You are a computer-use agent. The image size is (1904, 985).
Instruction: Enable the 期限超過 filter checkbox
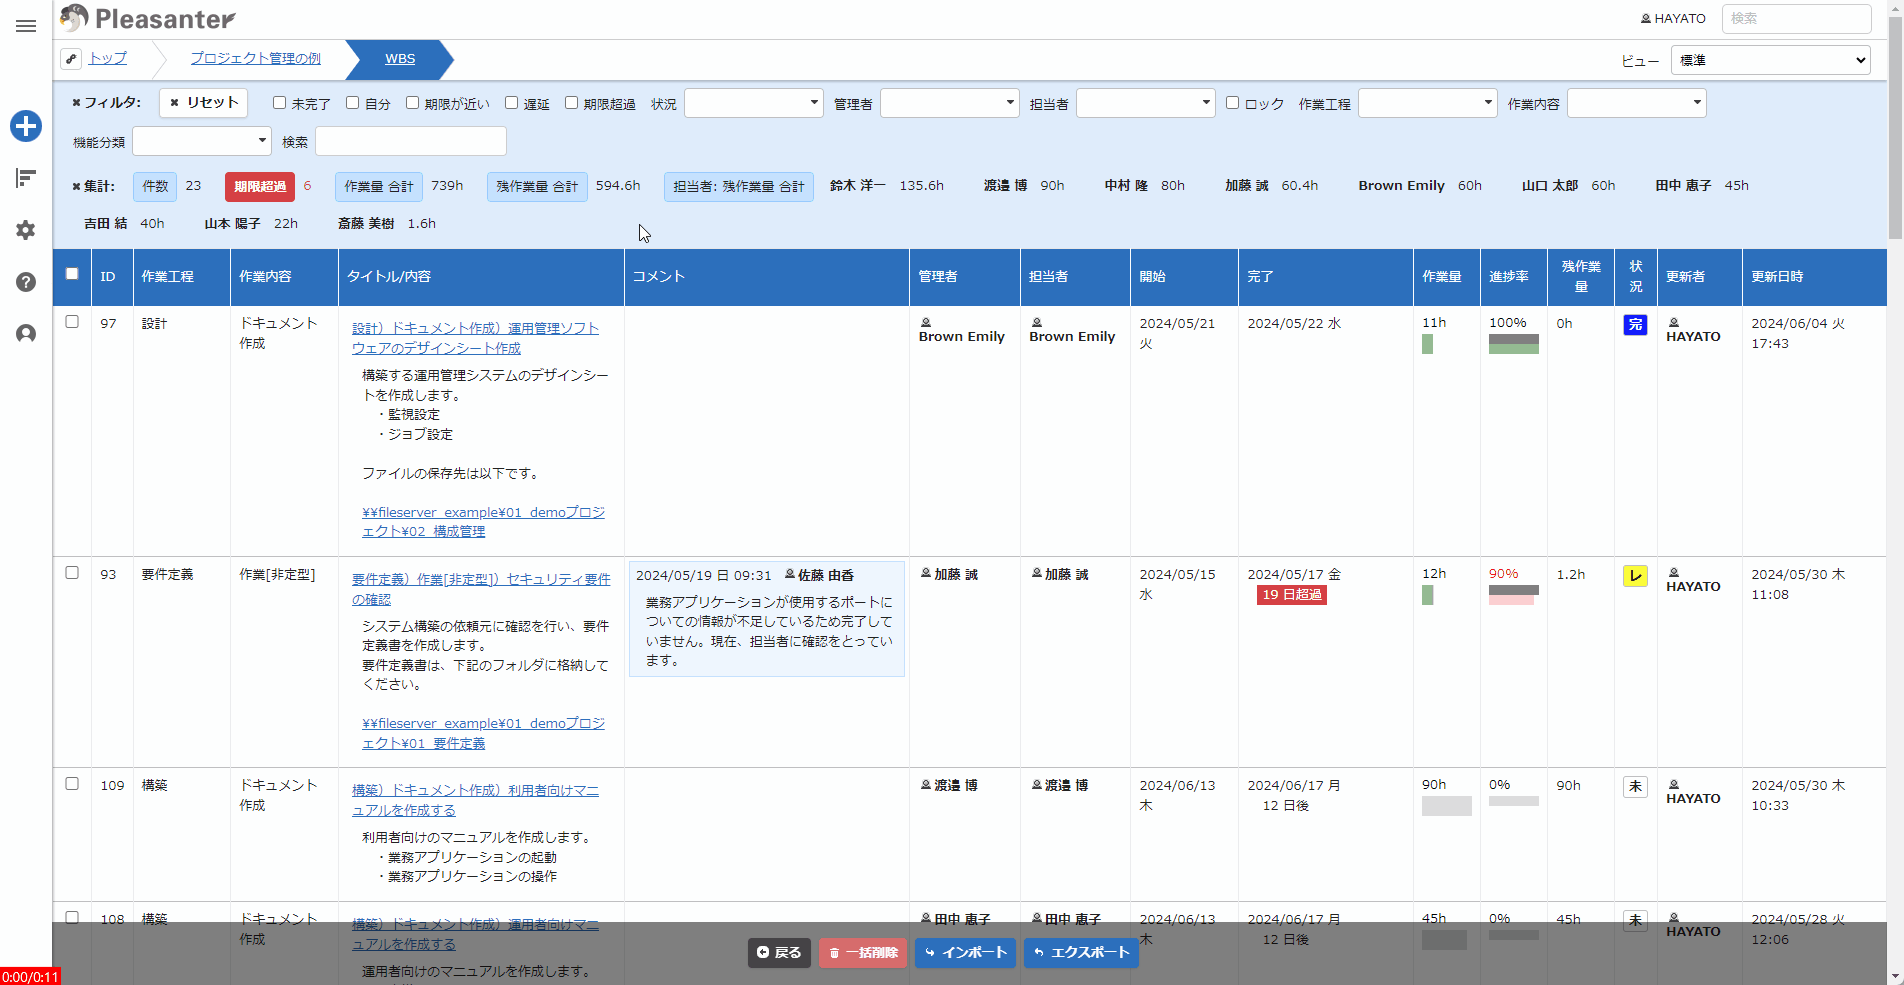[x=572, y=103]
